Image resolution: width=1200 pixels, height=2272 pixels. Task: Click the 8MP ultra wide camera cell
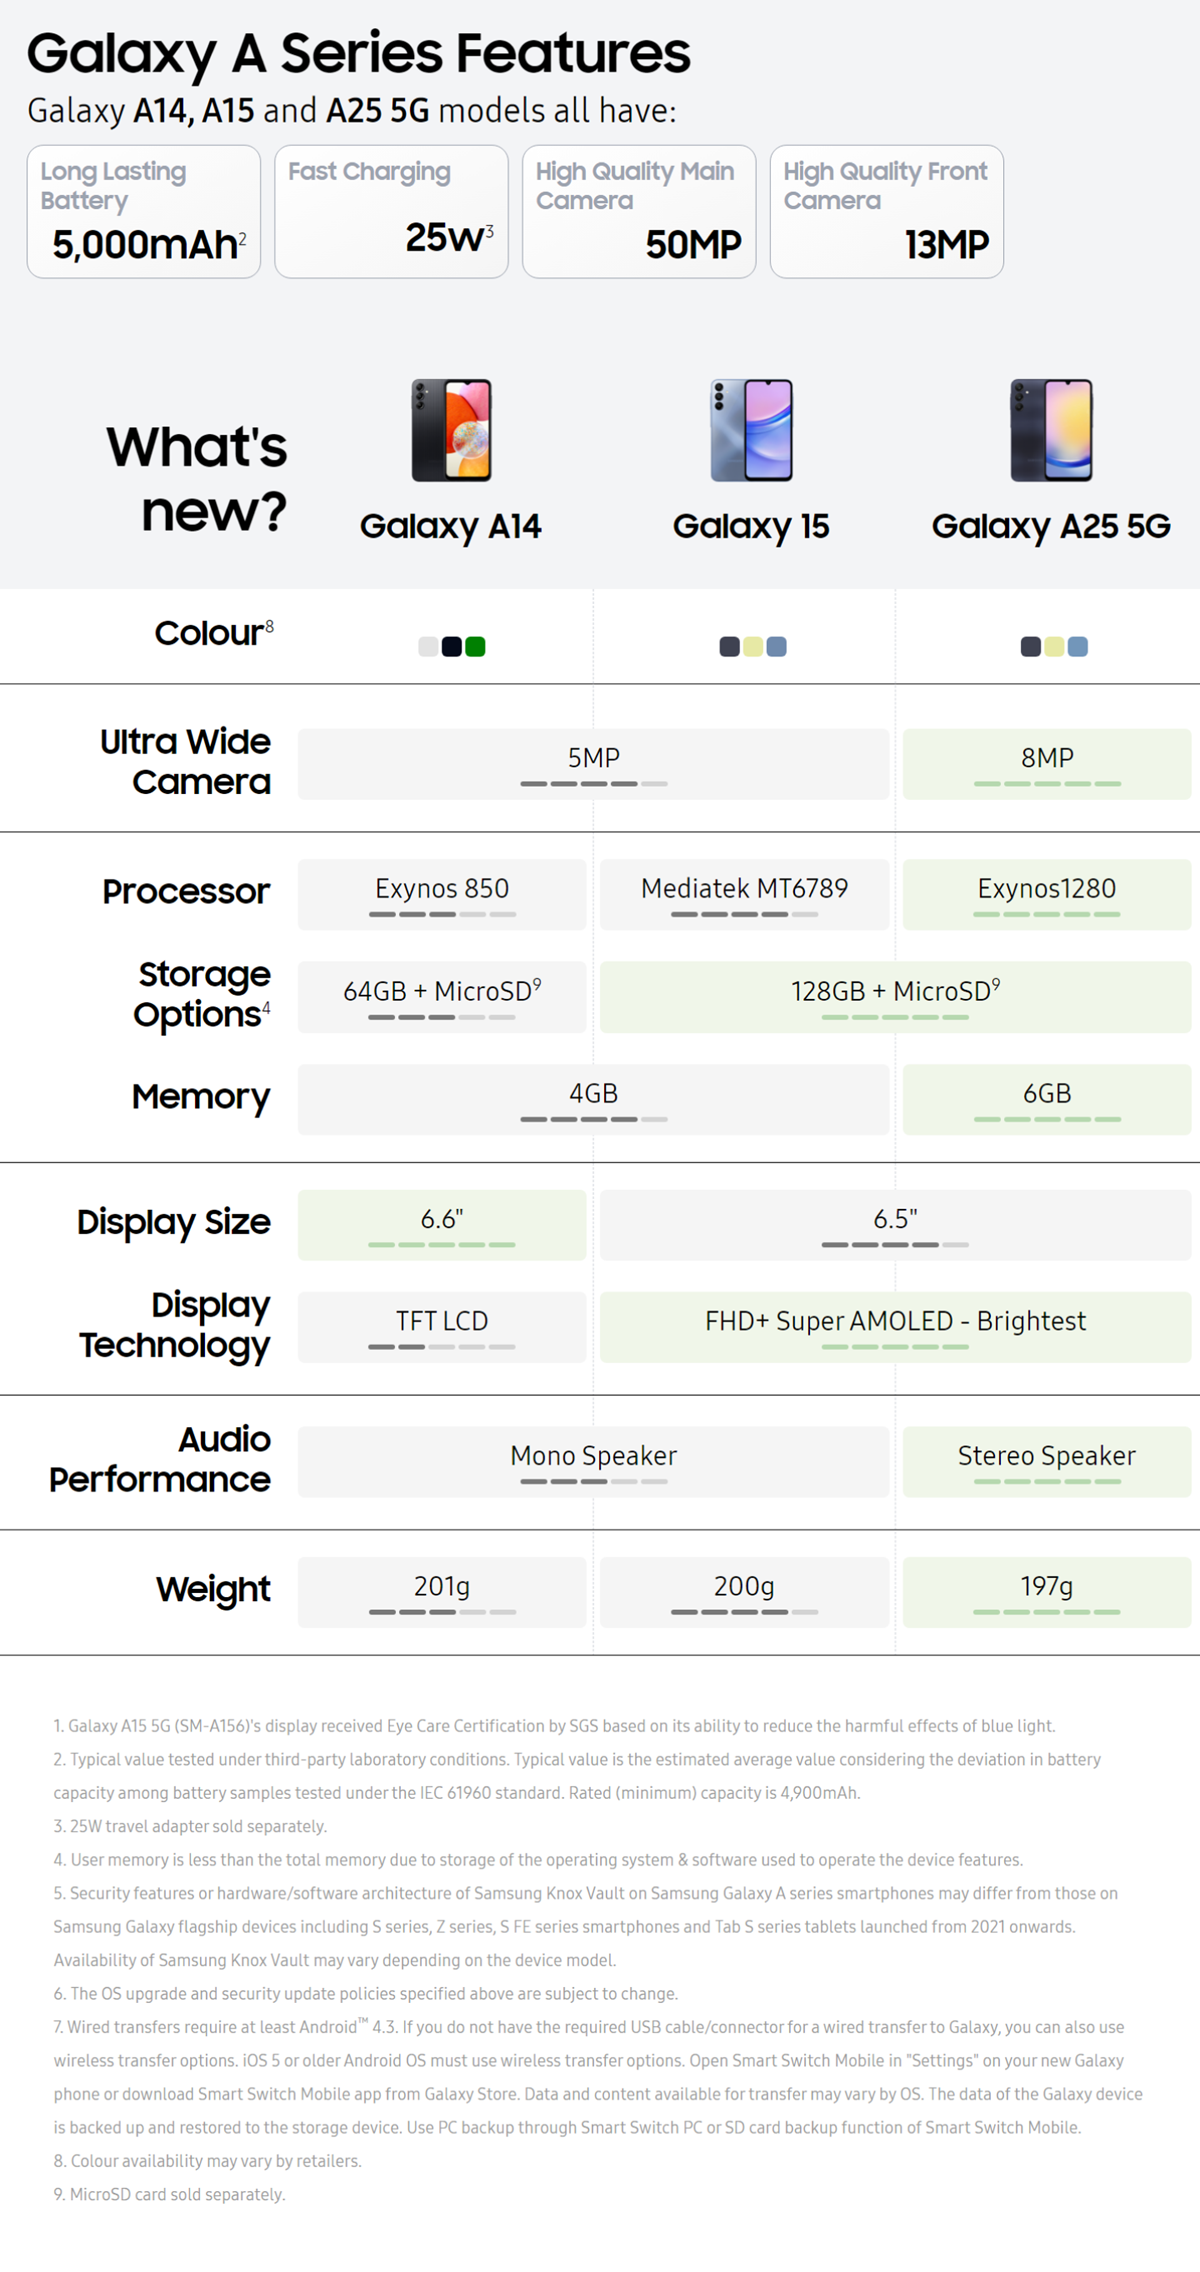pos(1047,764)
